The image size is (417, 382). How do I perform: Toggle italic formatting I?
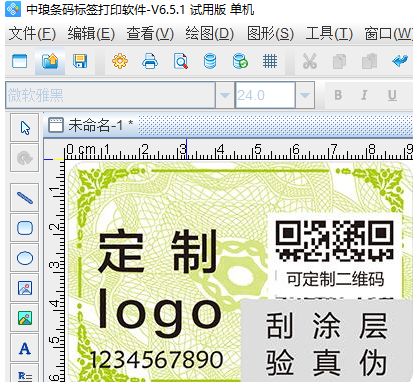364,95
